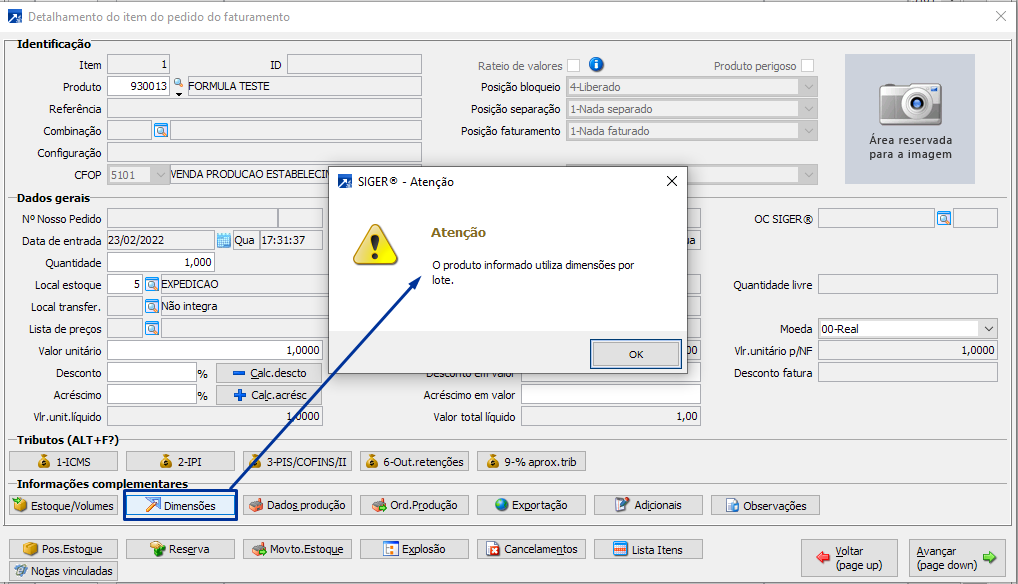1018x584 pixels.
Task: Expand Posição bloqueio dropdown
Action: point(808,86)
